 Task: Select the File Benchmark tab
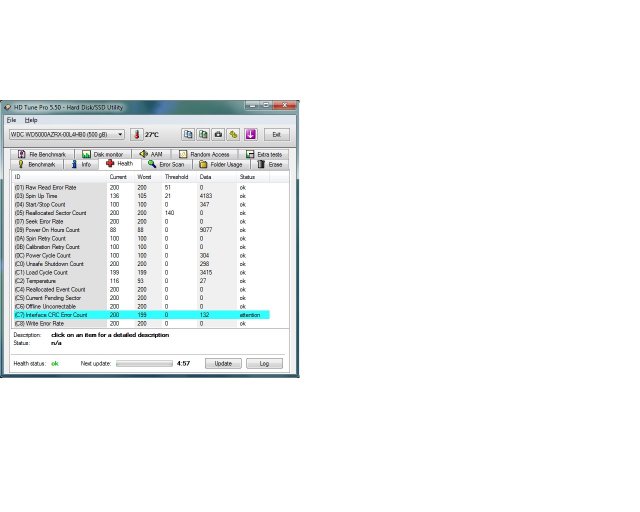[42, 154]
